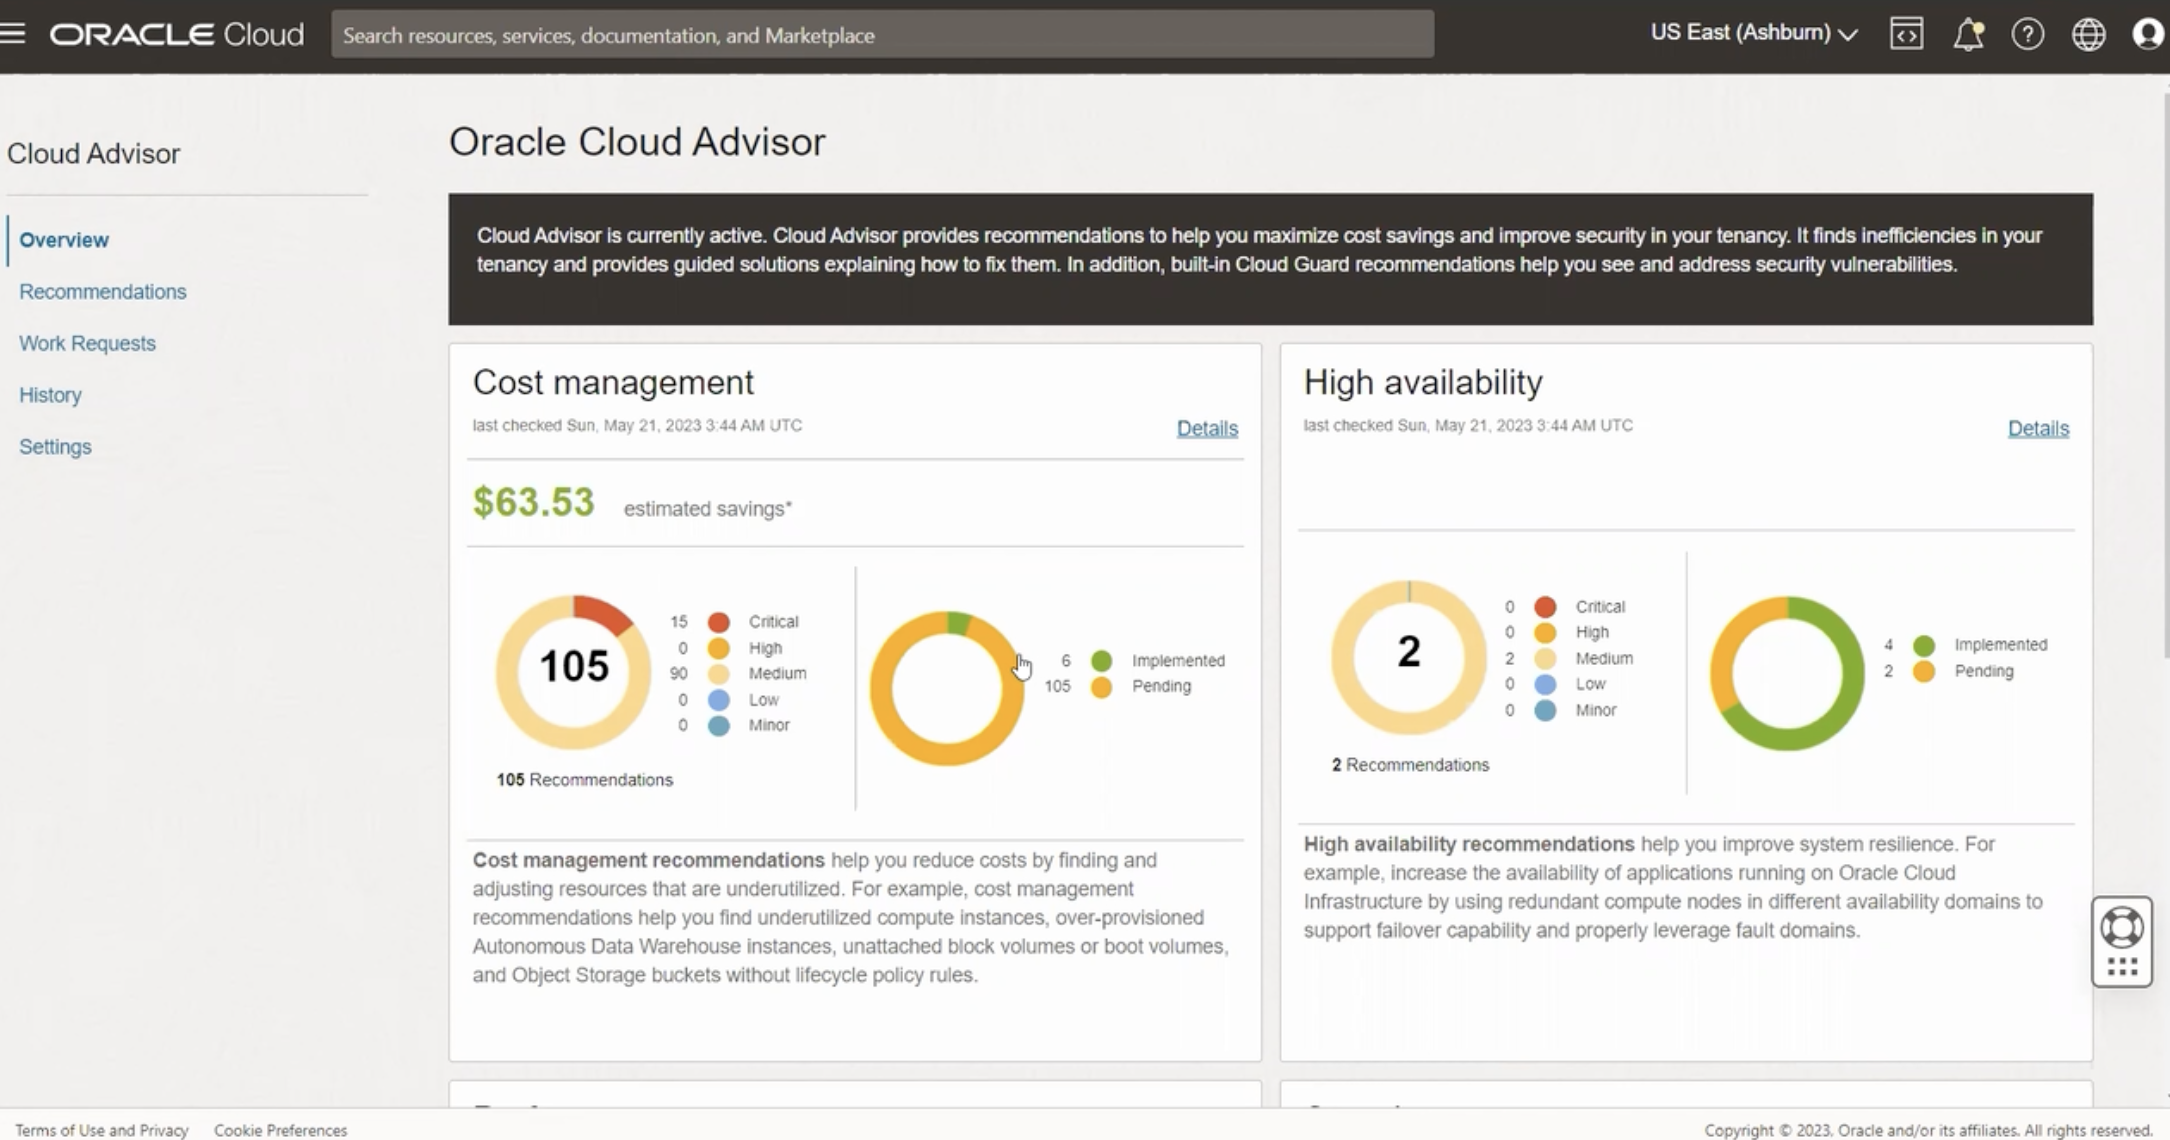
Task: Click the search resources and services field
Action: pyautogui.click(x=882, y=35)
